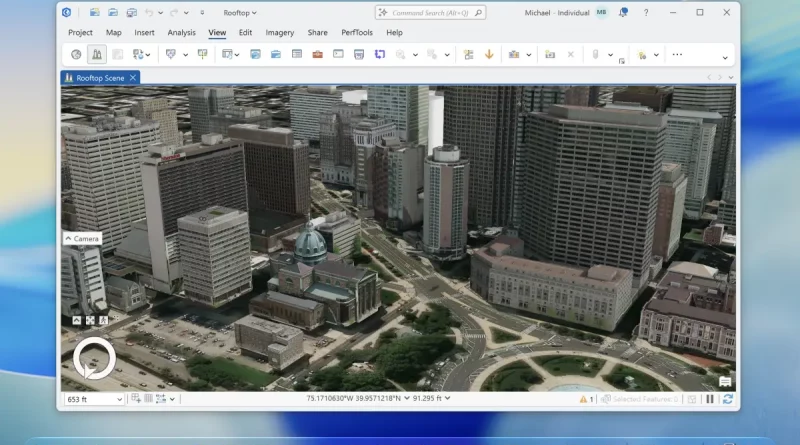Click the Redo arrow in quick access toolbar
The height and width of the screenshot is (445, 800).
pyautogui.click(x=174, y=12)
